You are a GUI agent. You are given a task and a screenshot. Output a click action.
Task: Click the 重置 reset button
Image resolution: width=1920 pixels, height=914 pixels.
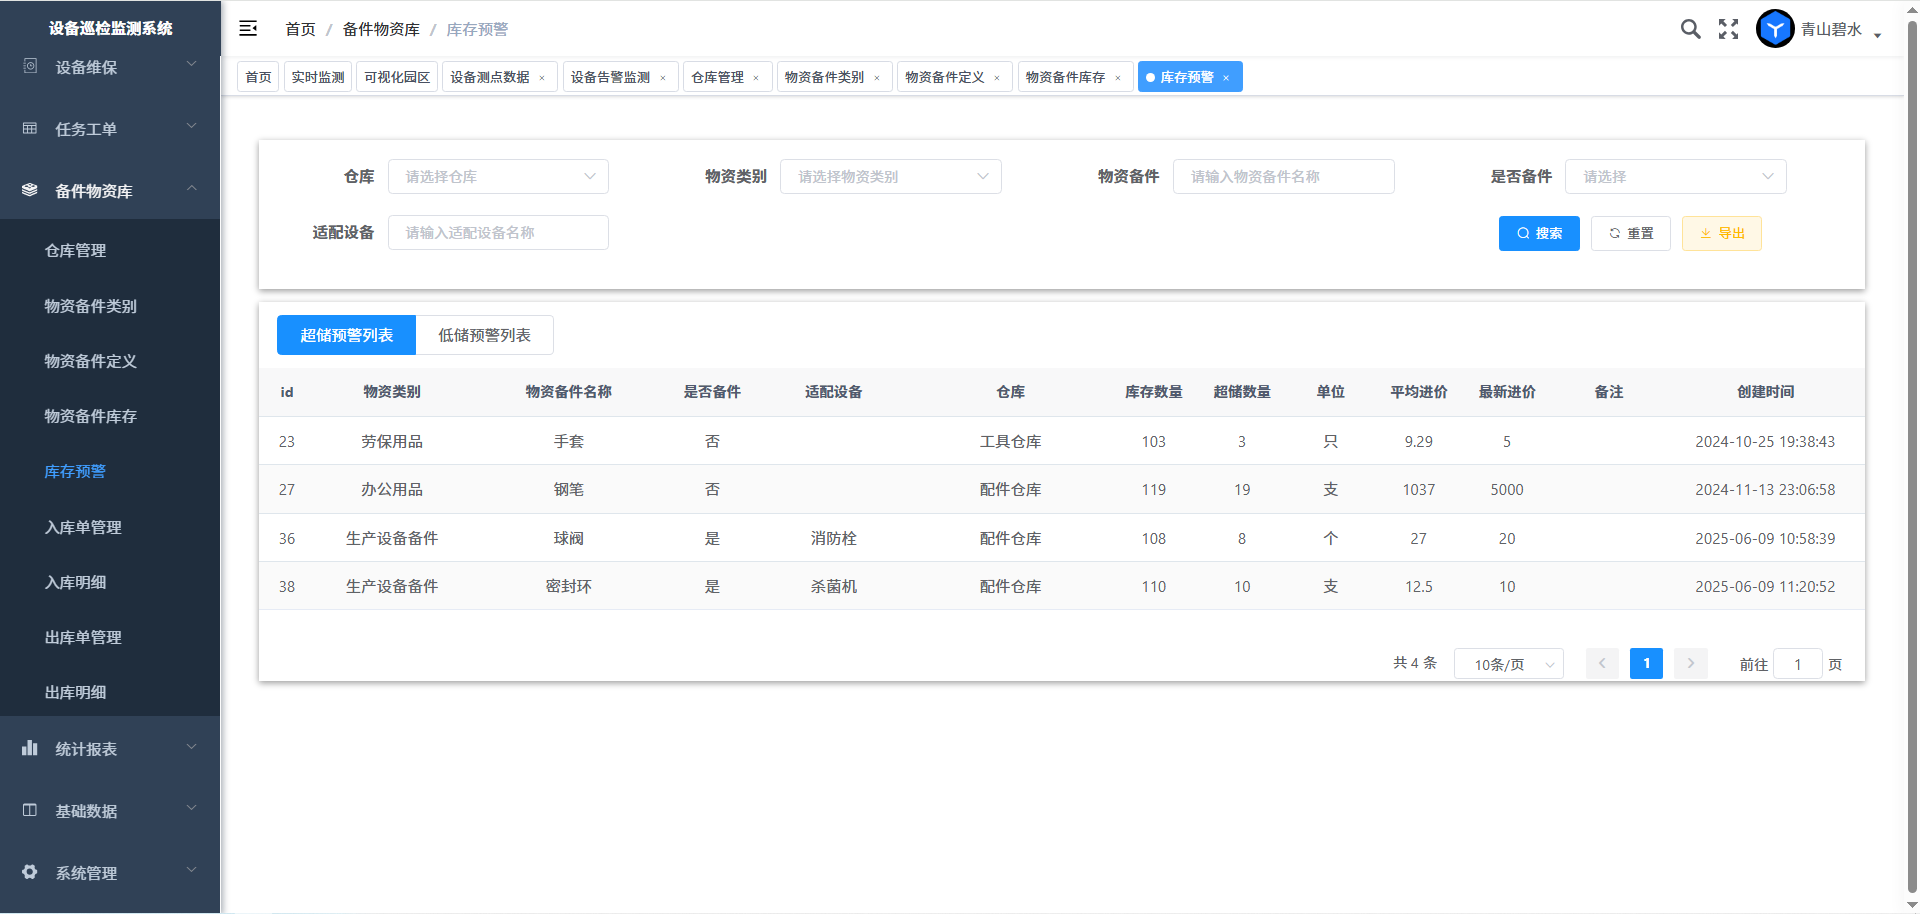pos(1630,233)
